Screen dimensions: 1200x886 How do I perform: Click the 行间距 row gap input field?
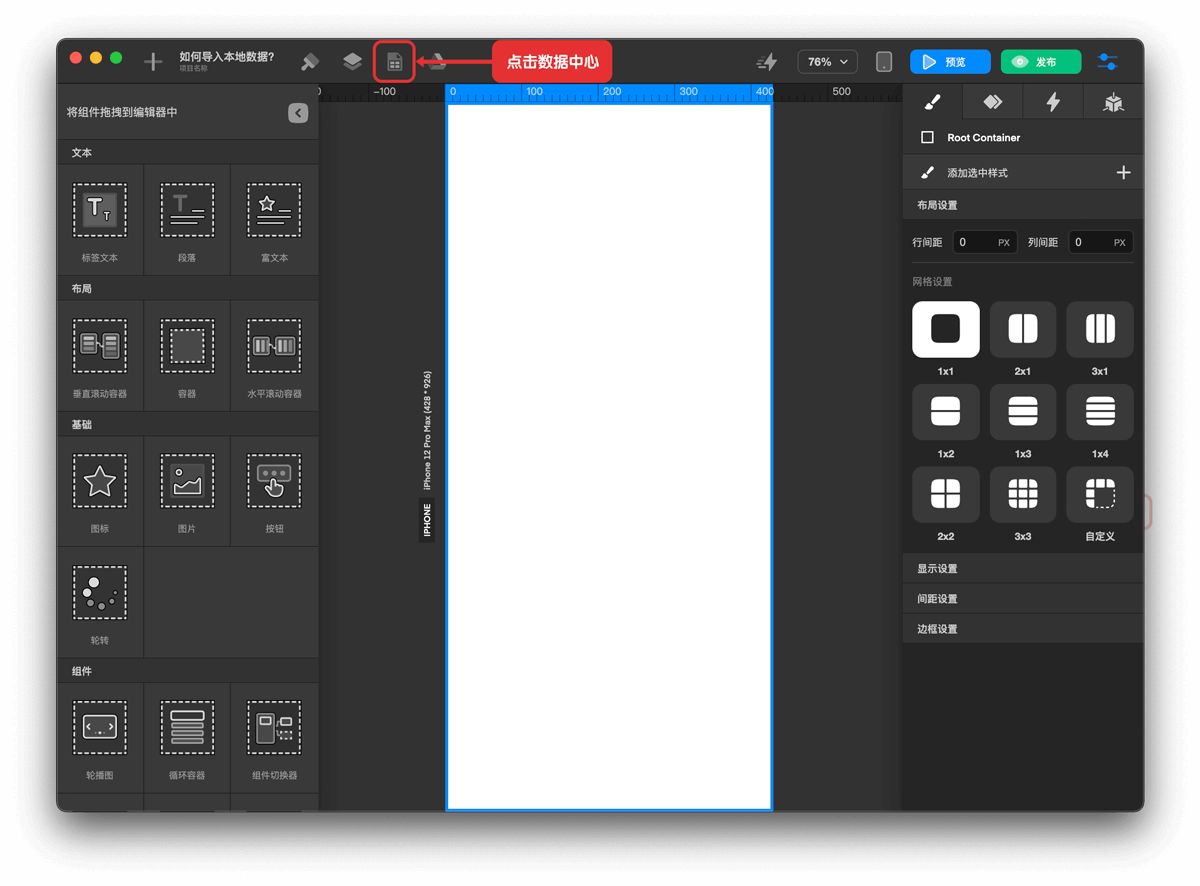coord(984,242)
